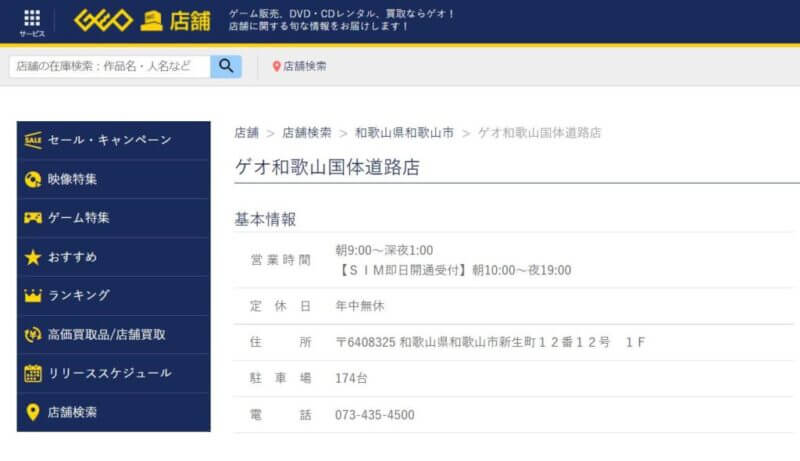
Task: Open おすすめ menu item
Action: 114,257
